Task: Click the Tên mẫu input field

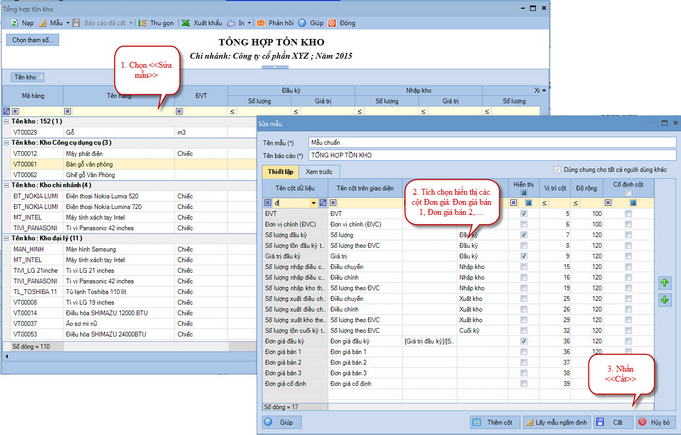Action: click(492, 142)
